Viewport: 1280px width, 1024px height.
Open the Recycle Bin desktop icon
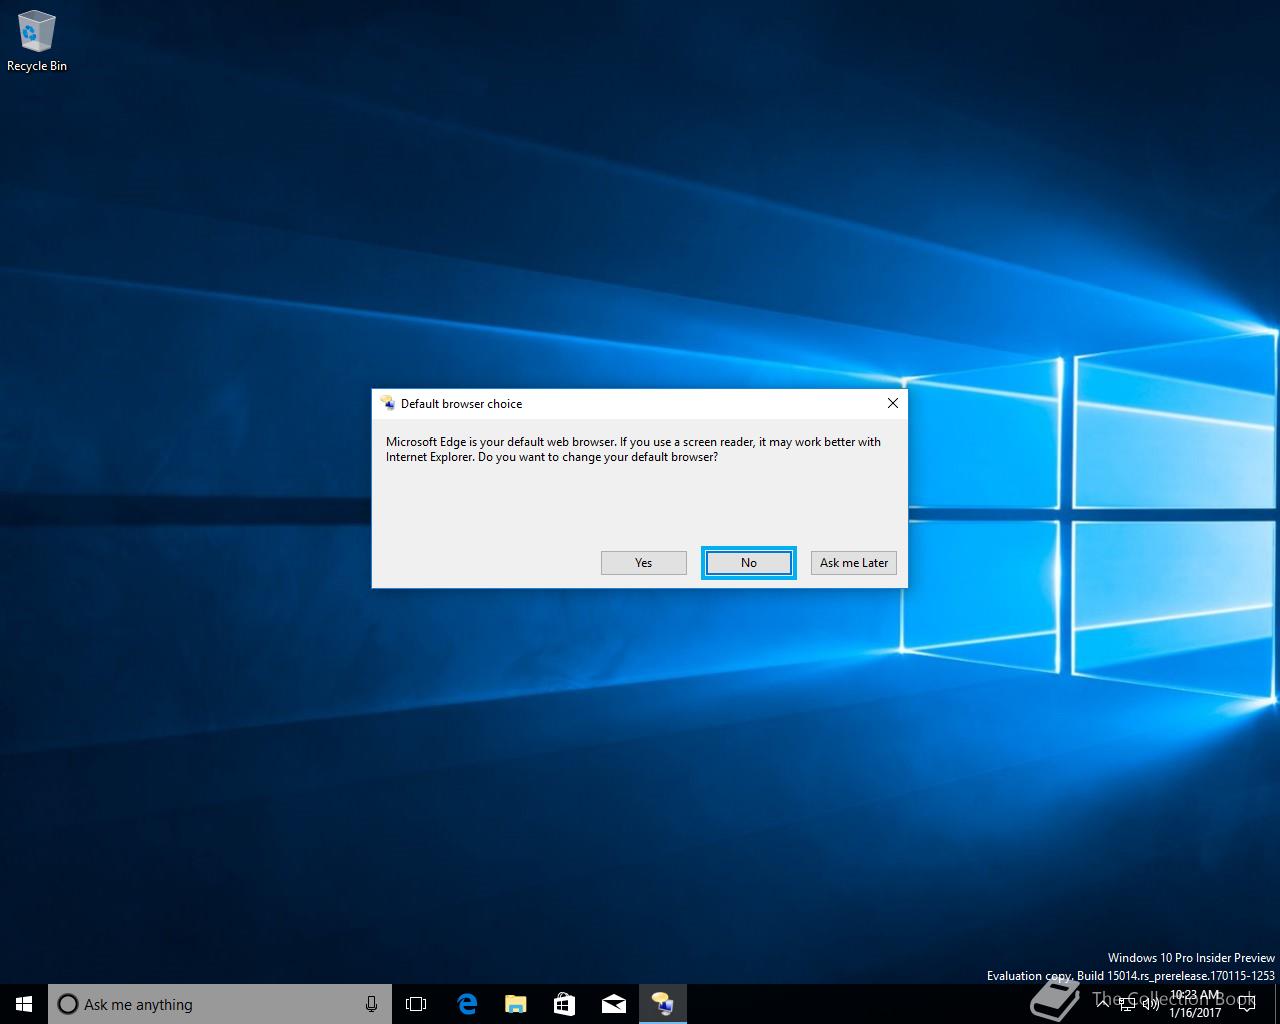(37, 42)
